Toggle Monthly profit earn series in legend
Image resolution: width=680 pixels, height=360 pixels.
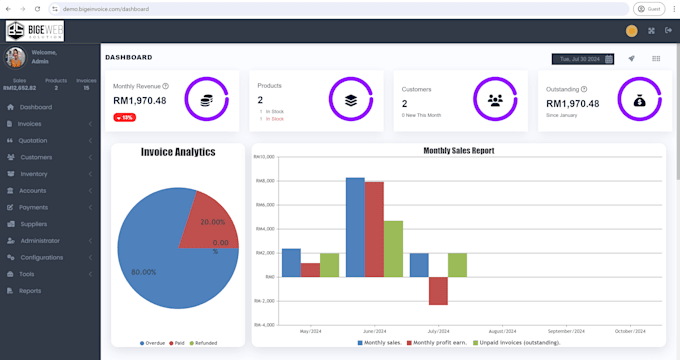[x=437, y=343]
